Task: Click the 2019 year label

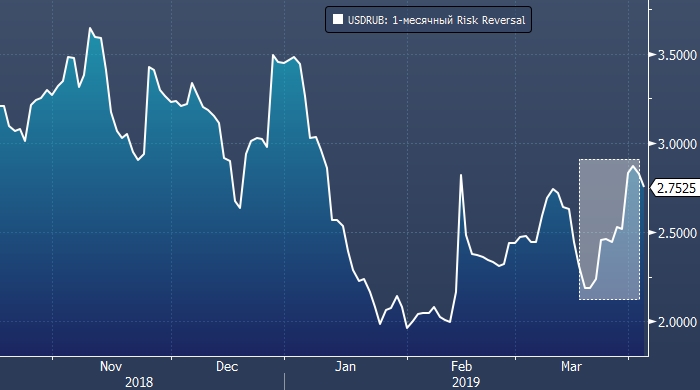Action: tap(466, 382)
